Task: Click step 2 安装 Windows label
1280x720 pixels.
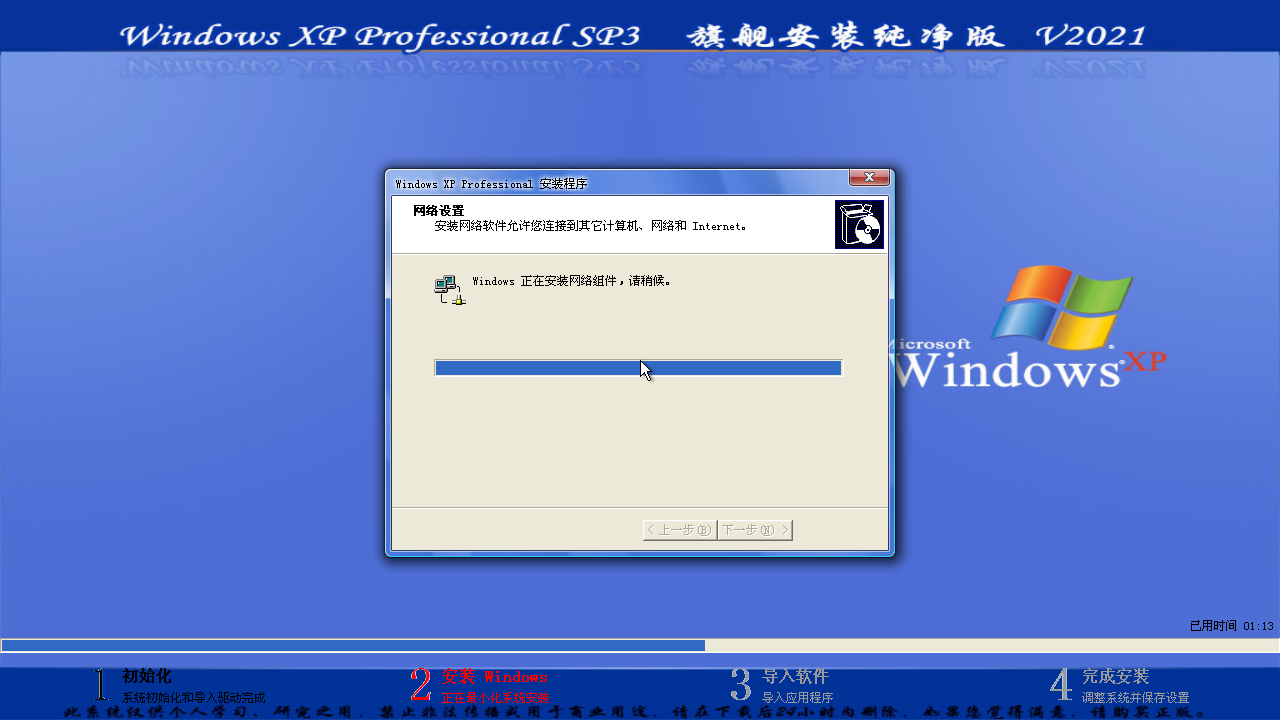Action: [495, 677]
